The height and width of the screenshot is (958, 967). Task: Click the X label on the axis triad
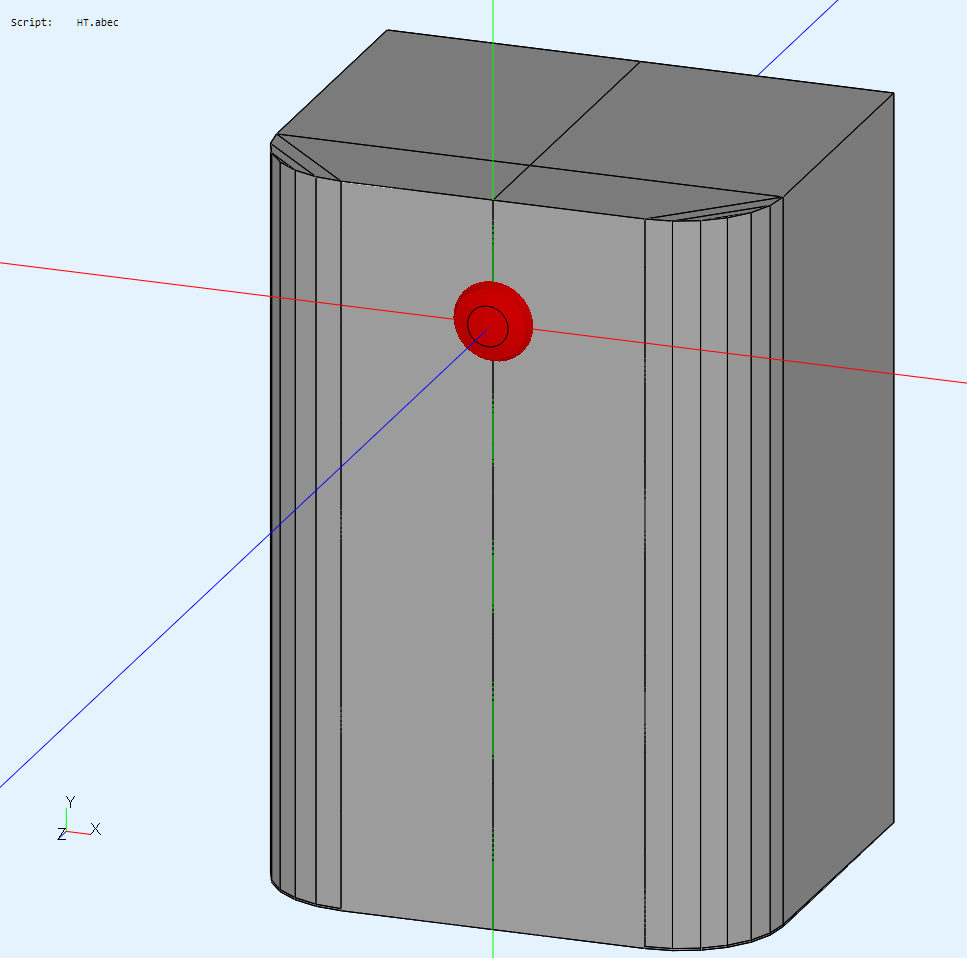[x=96, y=829]
